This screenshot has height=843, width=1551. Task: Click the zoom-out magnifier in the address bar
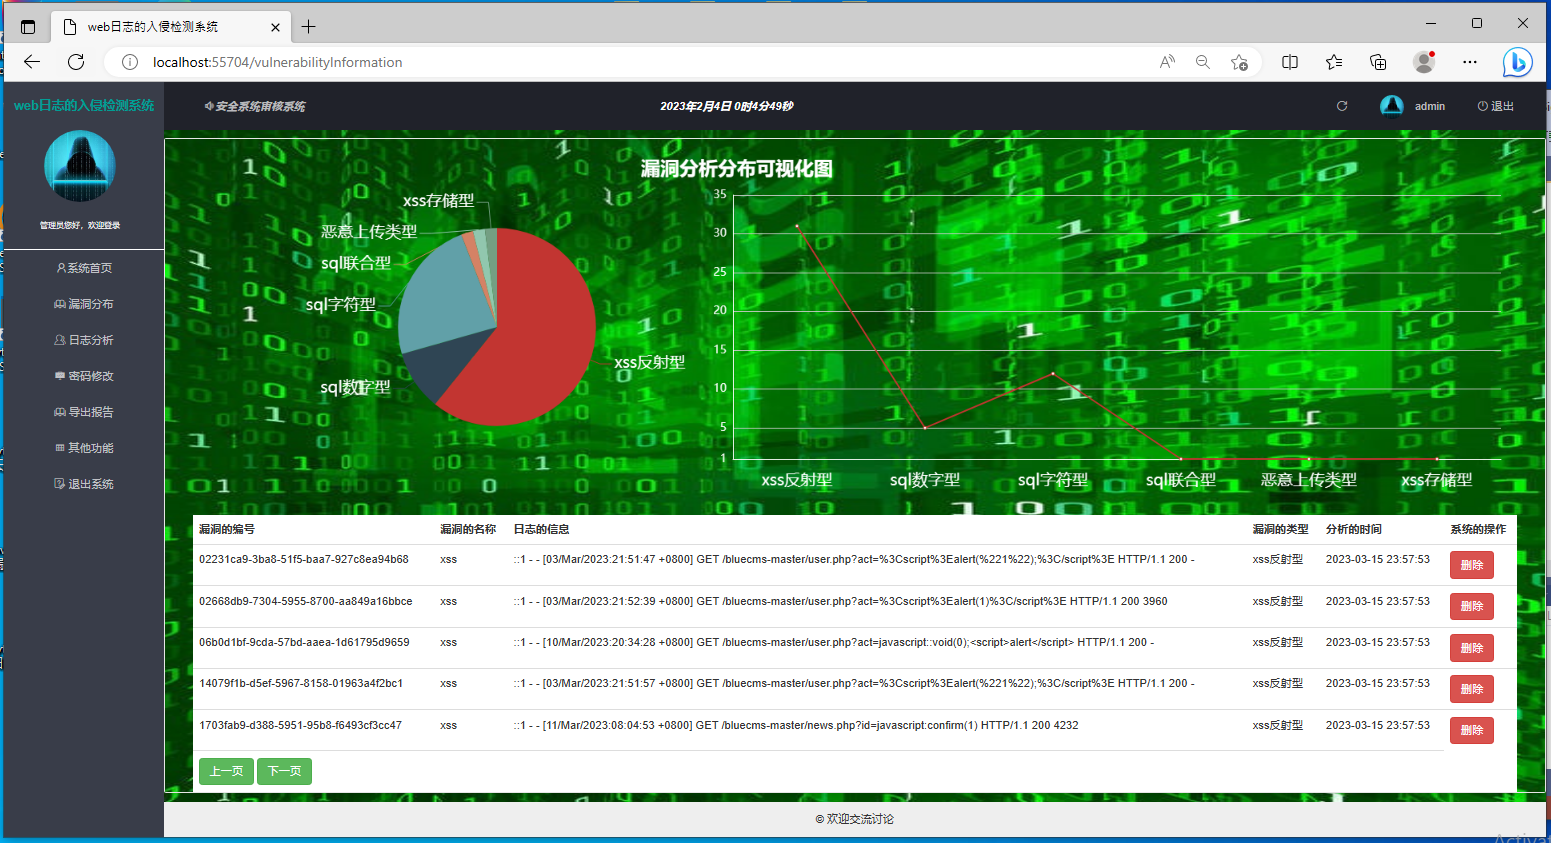pos(1203,62)
